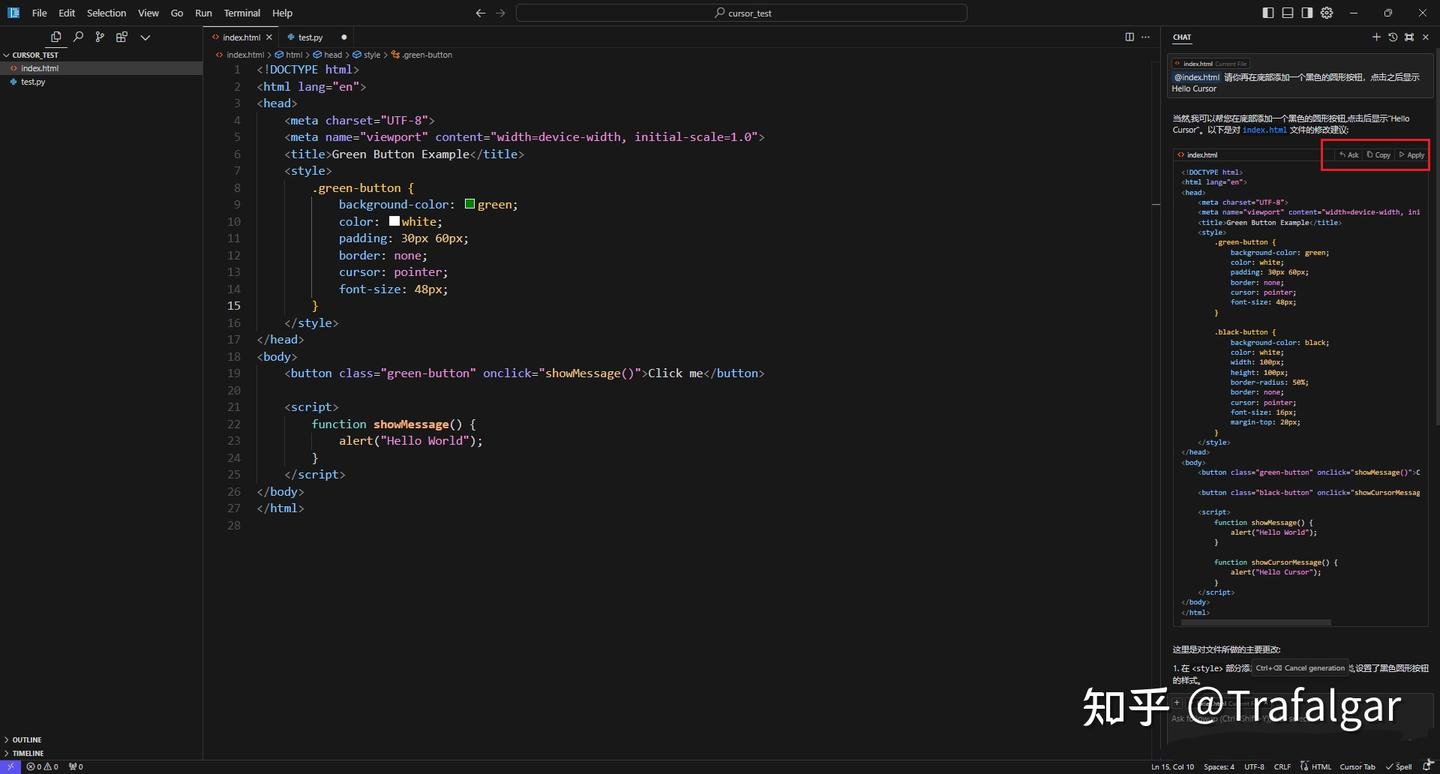Image resolution: width=1440 pixels, height=774 pixels.
Task: Open the Extensions view icon
Action: point(122,37)
